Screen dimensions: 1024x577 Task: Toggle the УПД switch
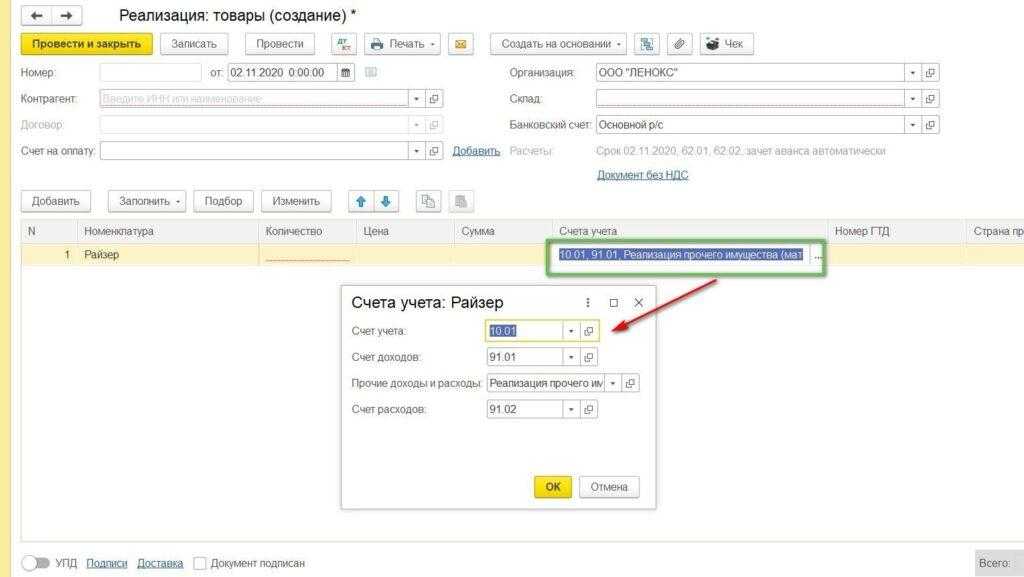point(35,563)
